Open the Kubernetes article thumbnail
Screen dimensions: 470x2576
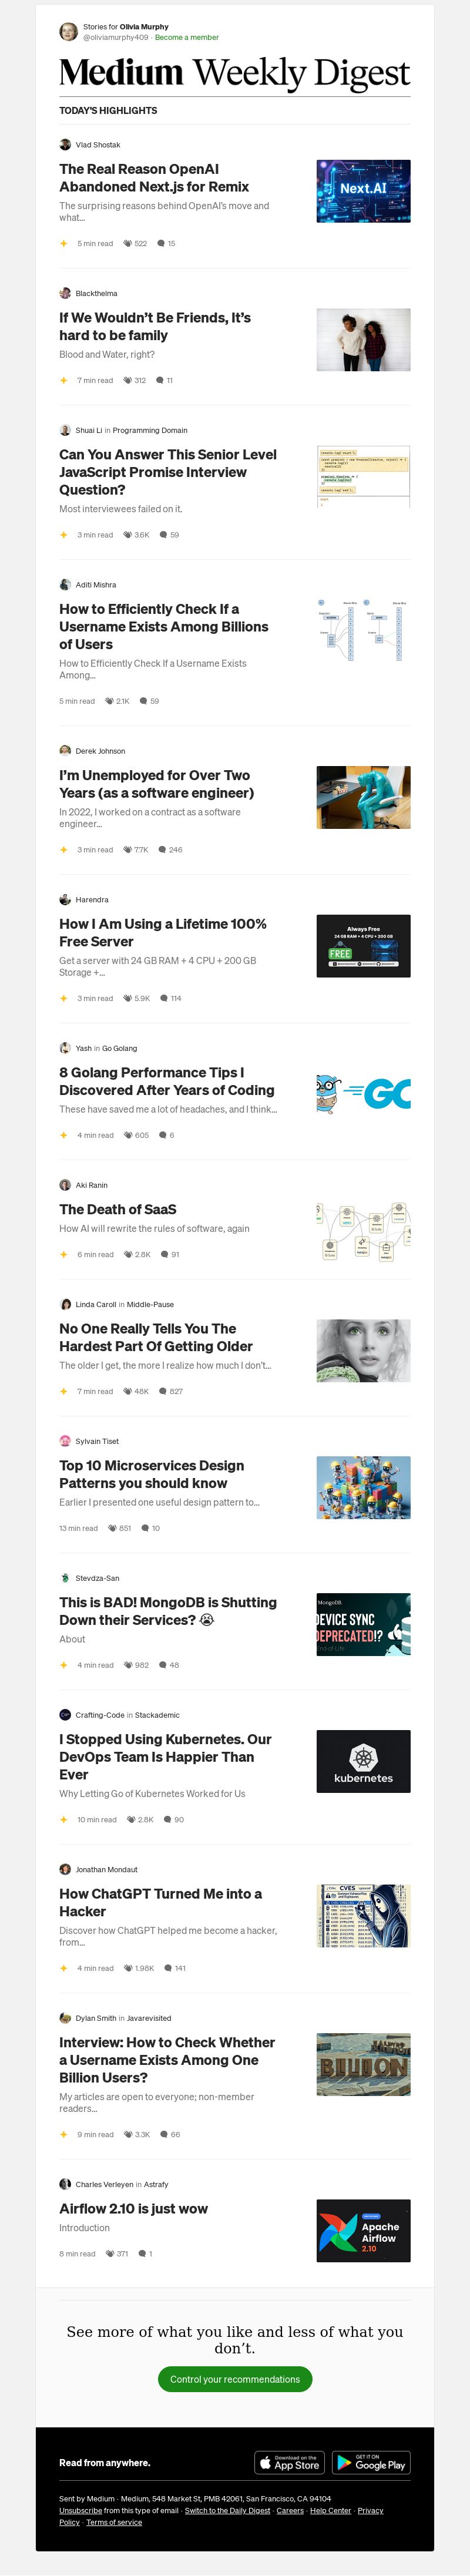click(x=363, y=1761)
